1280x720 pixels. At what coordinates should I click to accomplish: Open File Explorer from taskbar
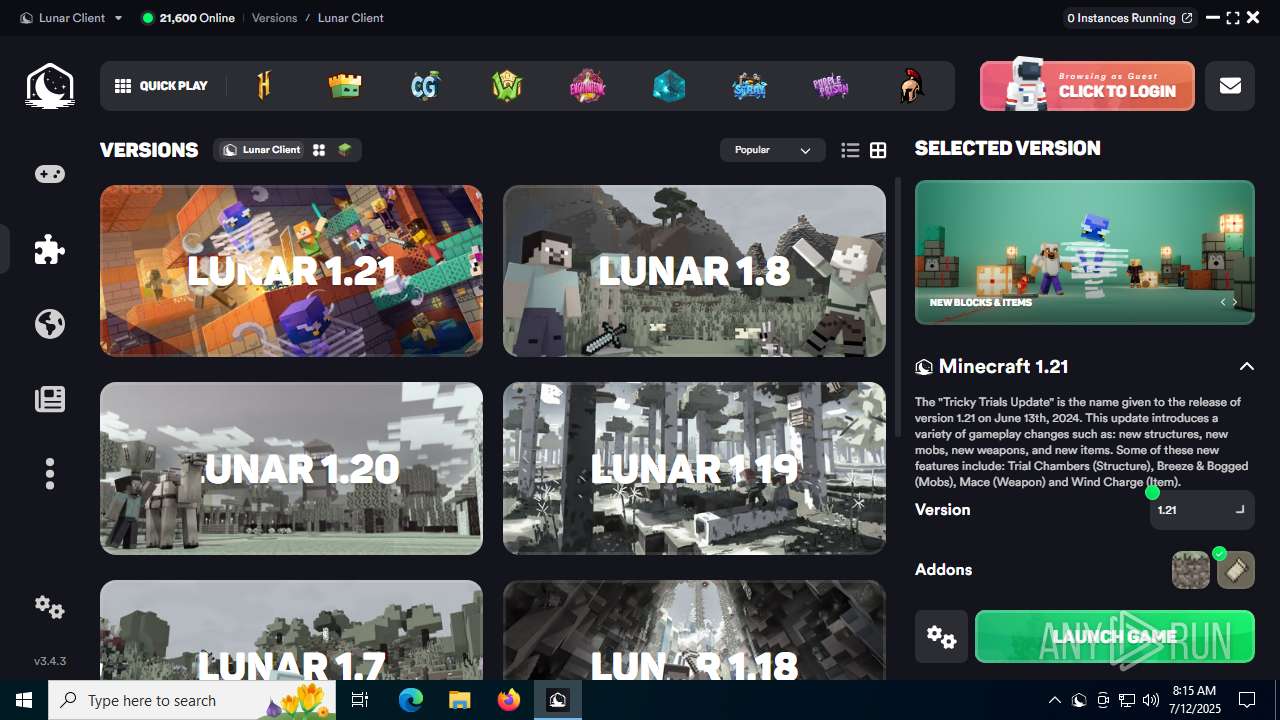coord(459,700)
